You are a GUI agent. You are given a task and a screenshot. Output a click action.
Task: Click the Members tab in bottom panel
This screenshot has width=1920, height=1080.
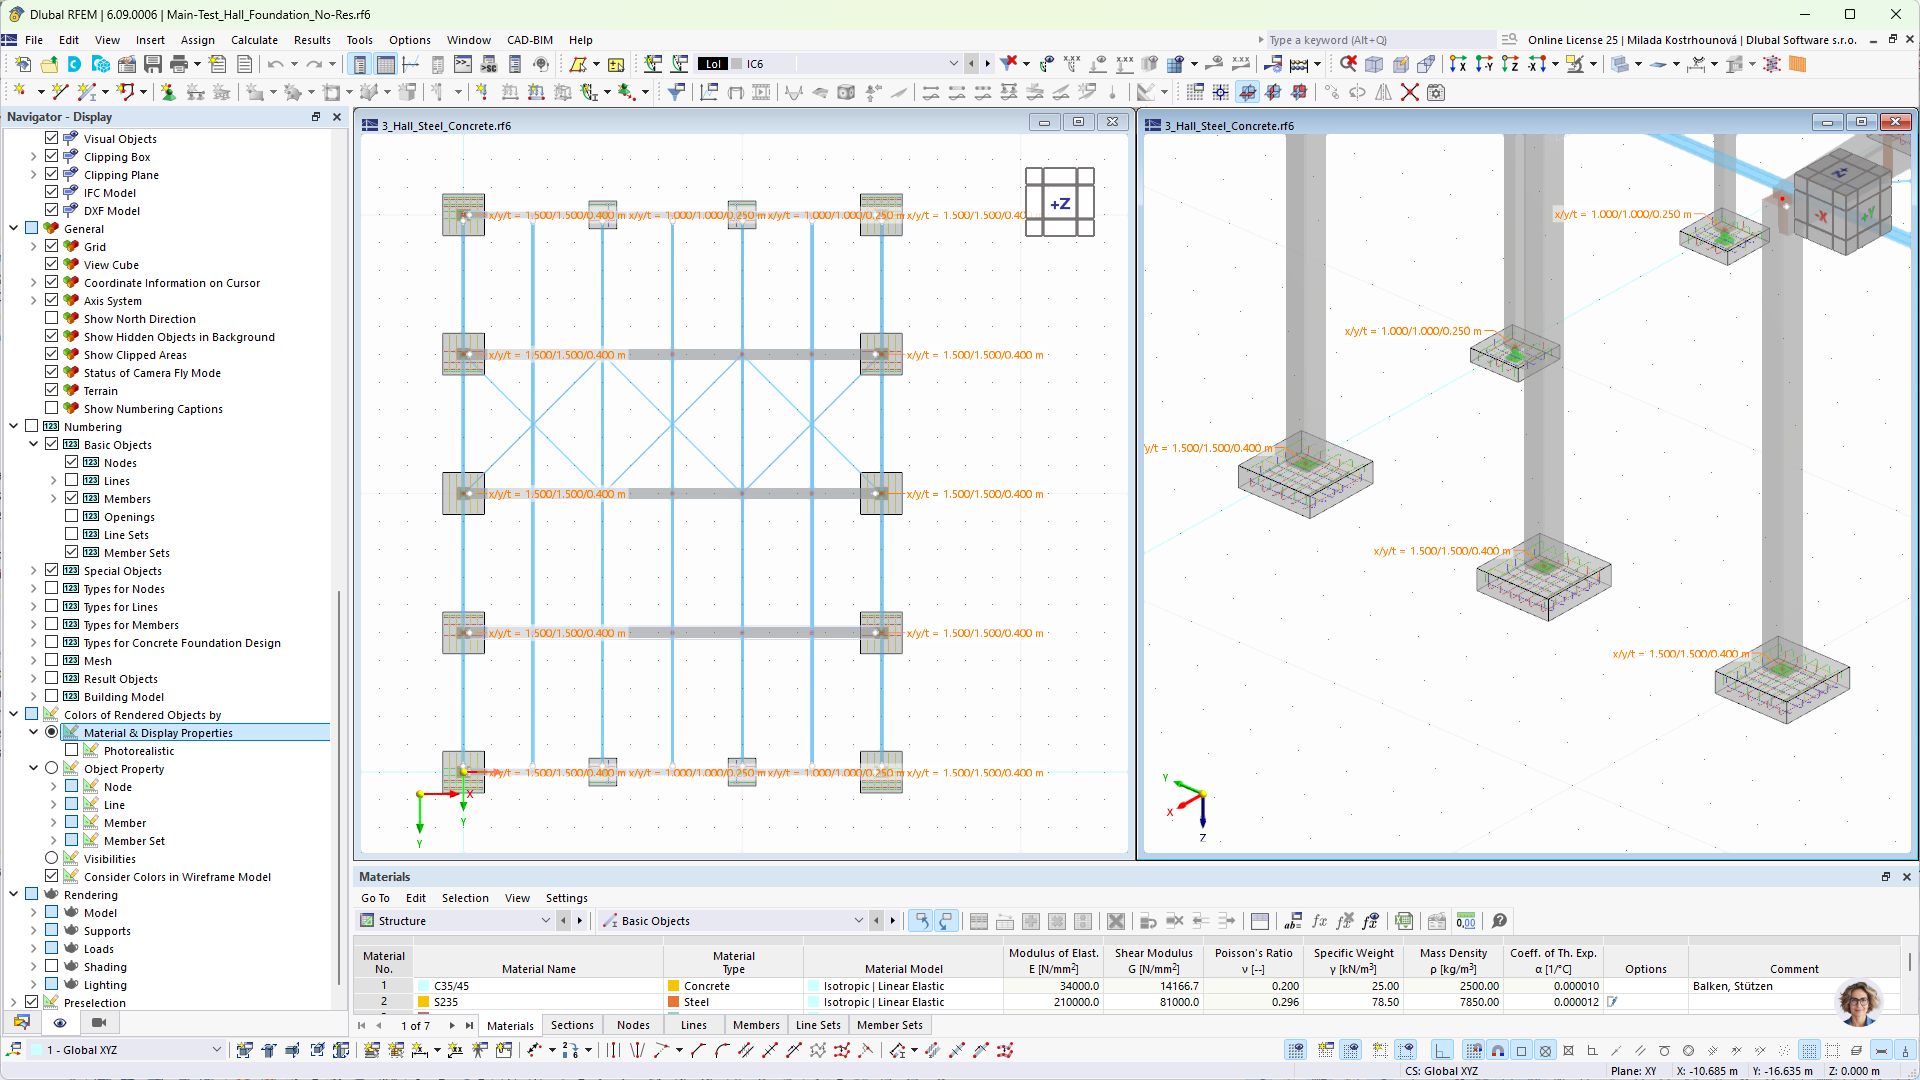756,1025
